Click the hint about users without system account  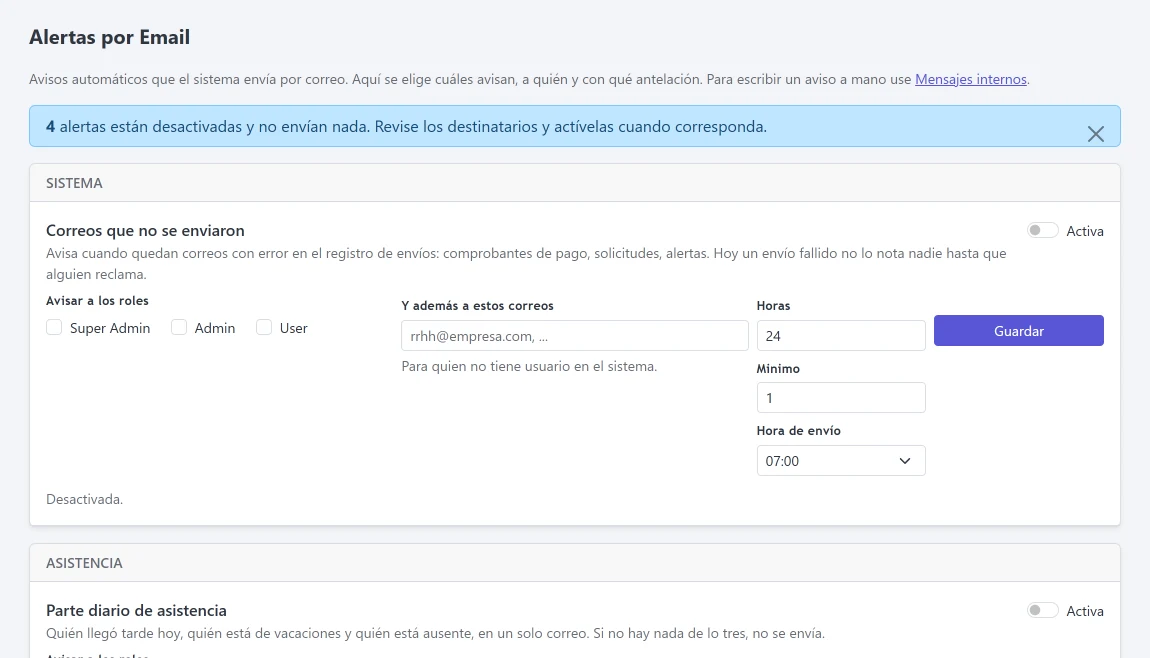529,366
